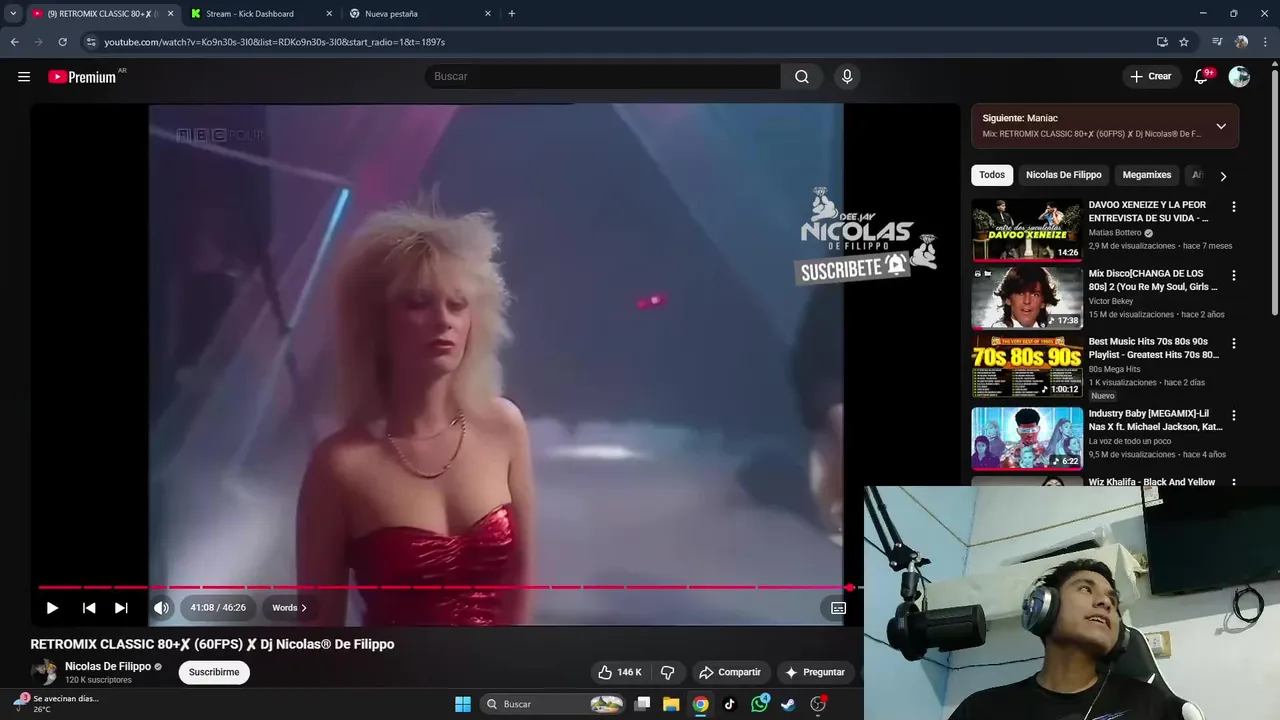
Task: Open options for Mix Disco video
Action: tap(1233, 275)
